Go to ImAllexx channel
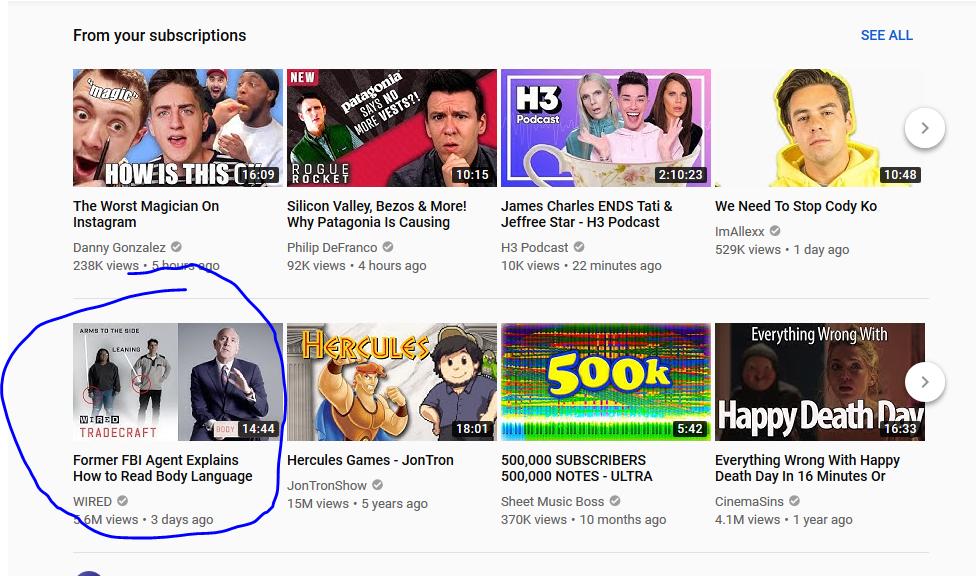976x576 pixels. pyautogui.click(x=739, y=231)
